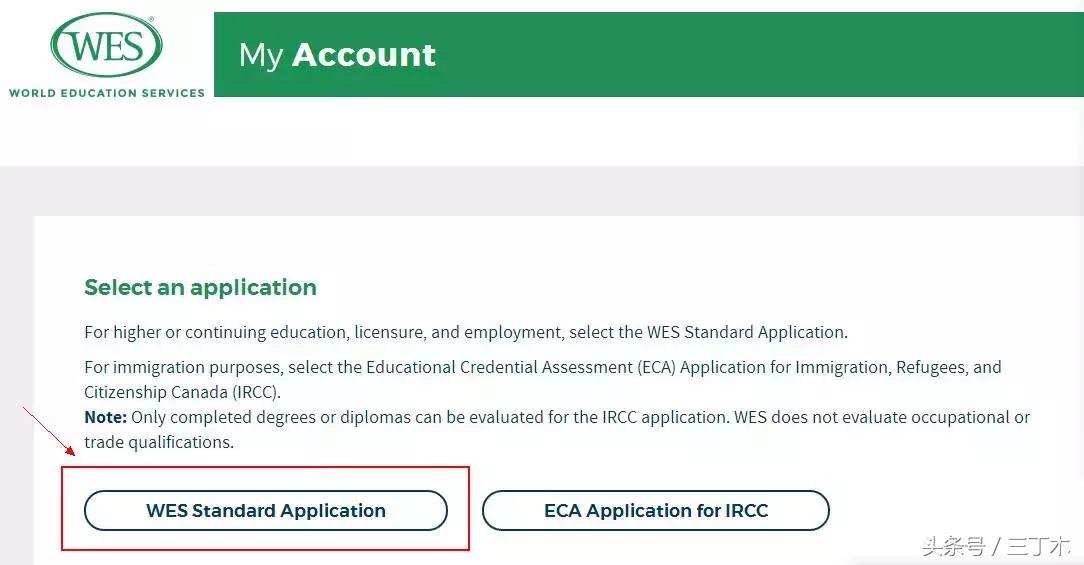Click the WES oval logo
The image size is (1084, 565).
[x=106, y=47]
